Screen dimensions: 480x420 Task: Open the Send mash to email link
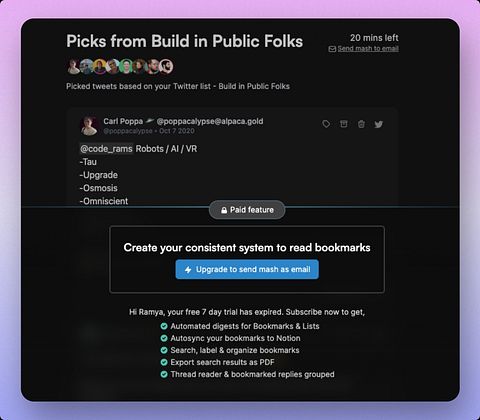[368, 49]
